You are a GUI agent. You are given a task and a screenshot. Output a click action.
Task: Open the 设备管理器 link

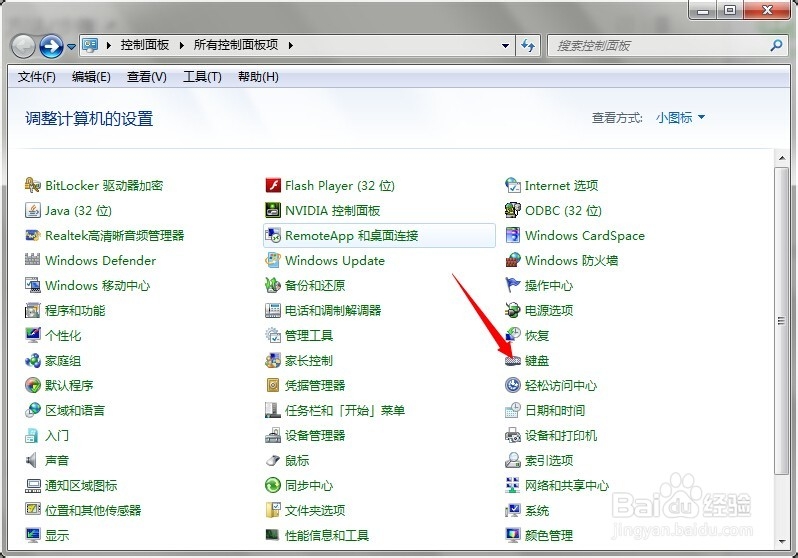click(315, 435)
